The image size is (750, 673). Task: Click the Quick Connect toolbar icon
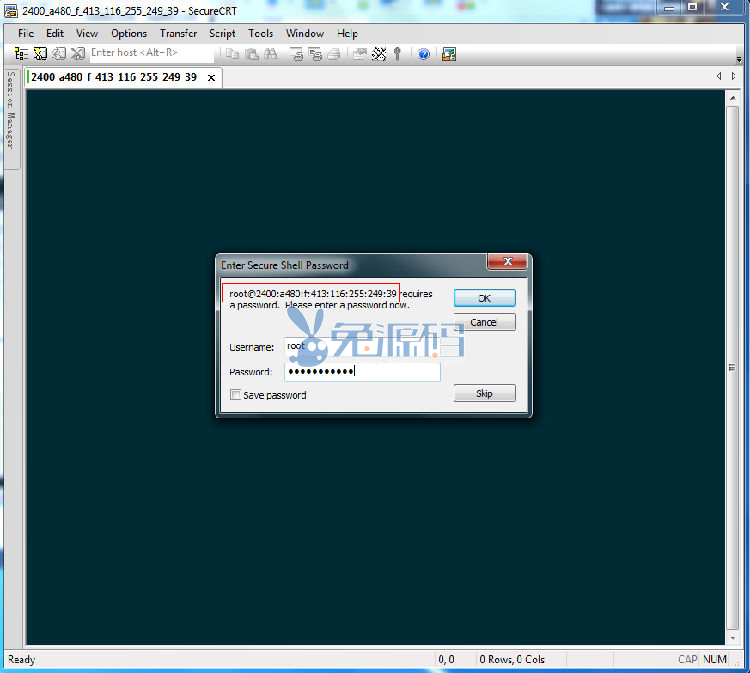pyautogui.click(x=40, y=54)
